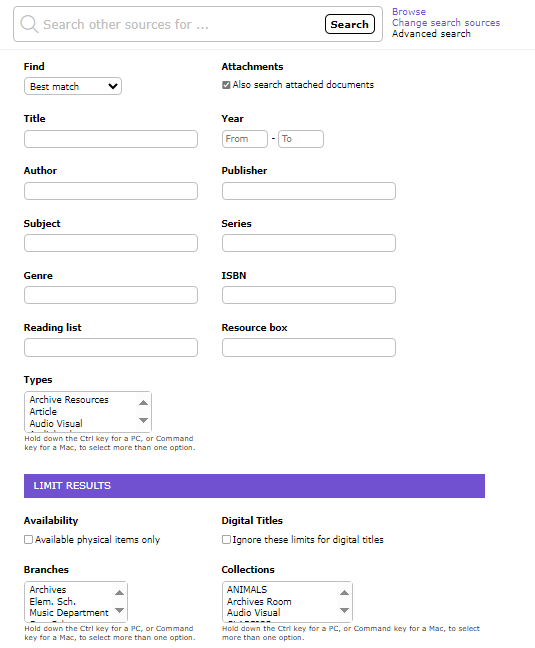
Task: Click the LIMIT RESULTS header bar
Action: coord(254,486)
